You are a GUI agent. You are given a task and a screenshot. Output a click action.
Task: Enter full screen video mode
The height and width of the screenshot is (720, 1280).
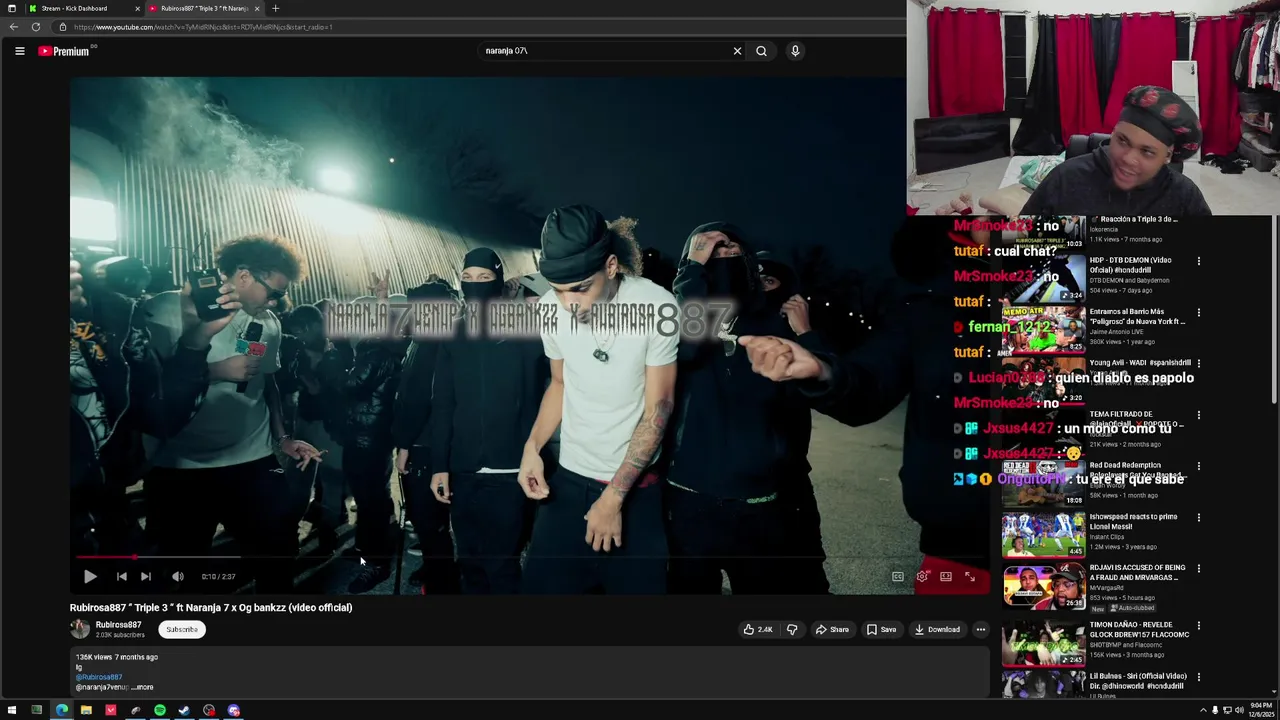point(970,577)
